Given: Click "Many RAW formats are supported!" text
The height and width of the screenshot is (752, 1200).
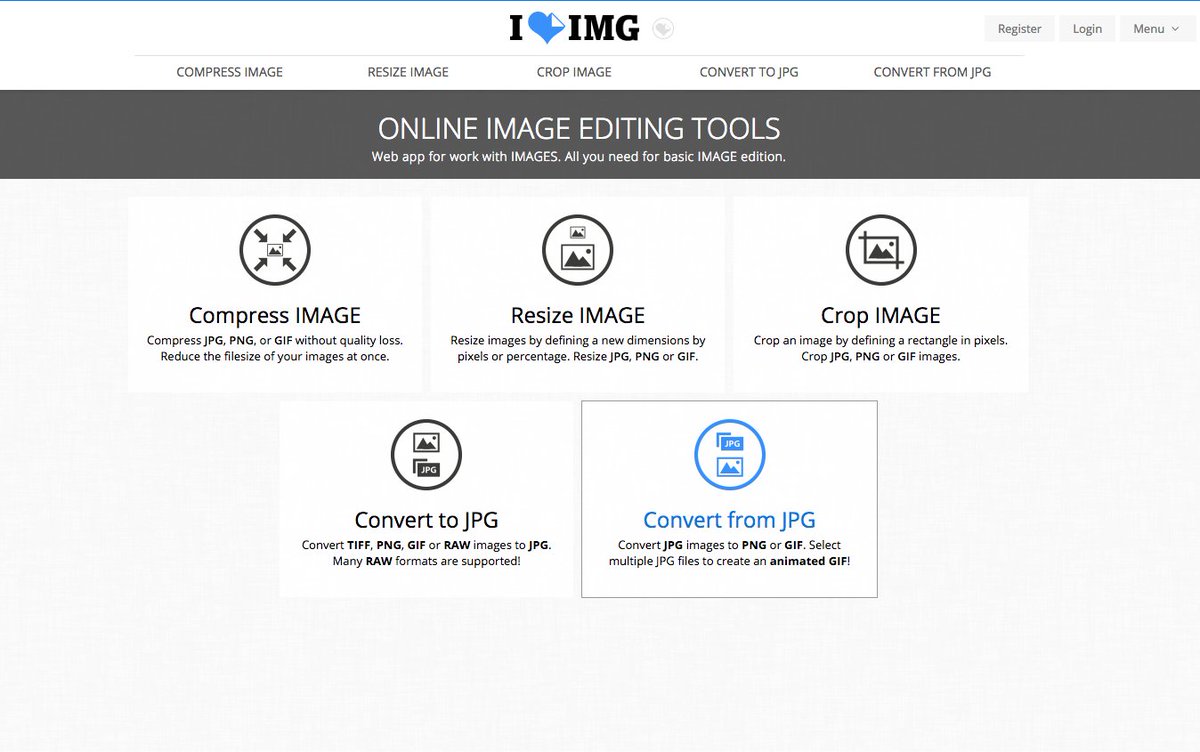Looking at the screenshot, I should 426,561.
